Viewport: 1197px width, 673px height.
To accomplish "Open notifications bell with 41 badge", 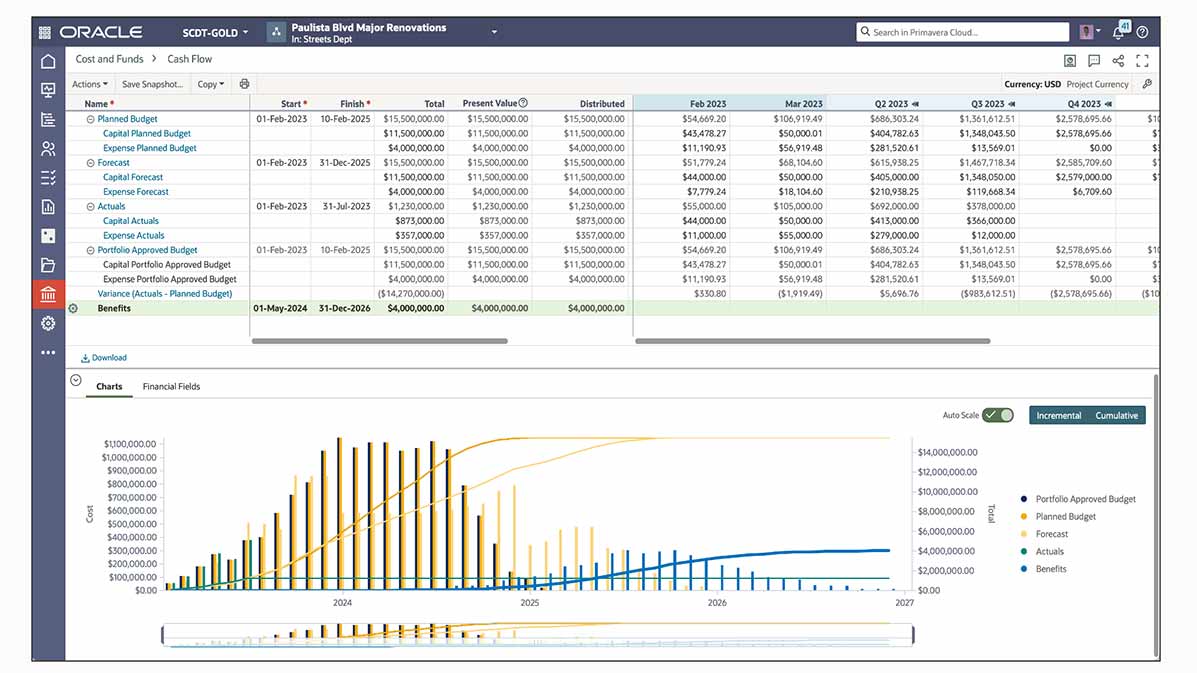I will (x=1119, y=32).
